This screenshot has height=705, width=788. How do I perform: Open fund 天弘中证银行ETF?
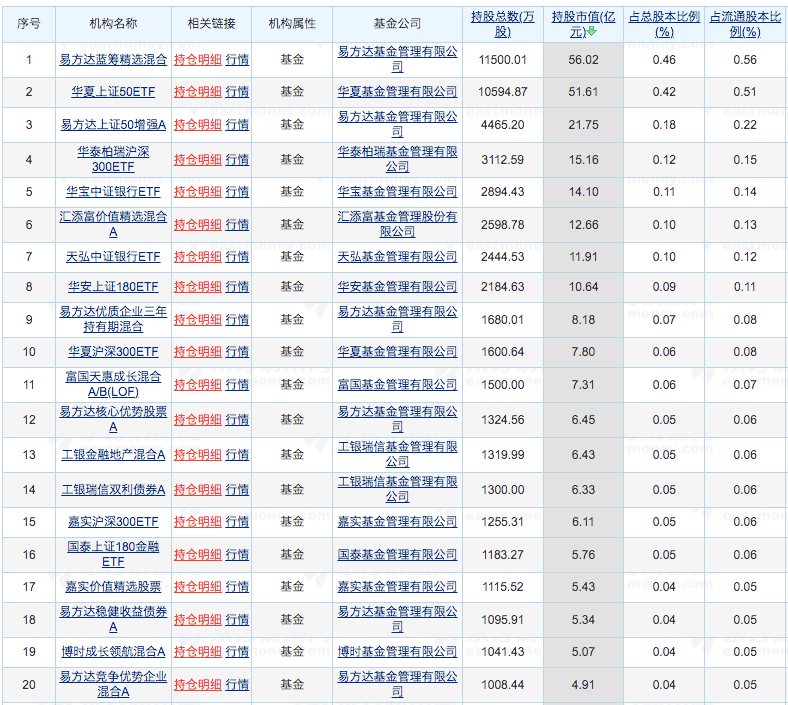pyautogui.click(x=113, y=257)
